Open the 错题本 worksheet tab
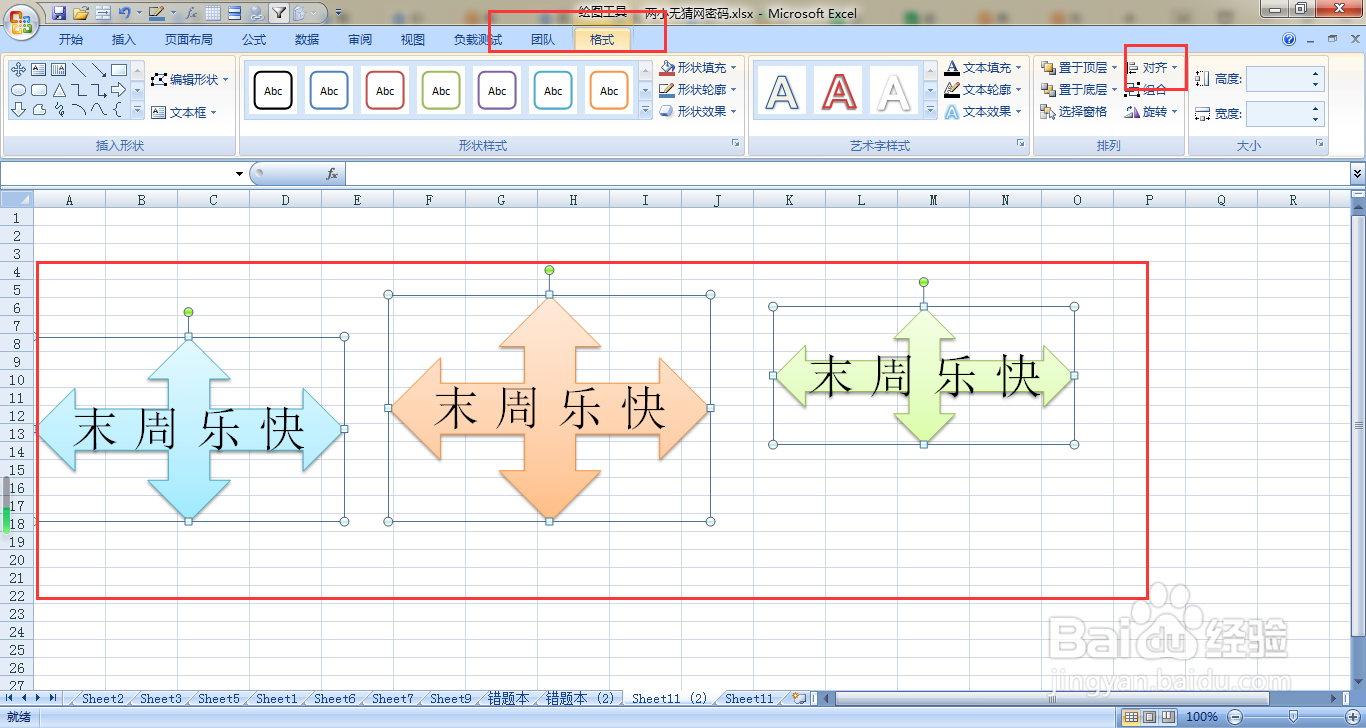The height and width of the screenshot is (728, 1366). coord(509,699)
